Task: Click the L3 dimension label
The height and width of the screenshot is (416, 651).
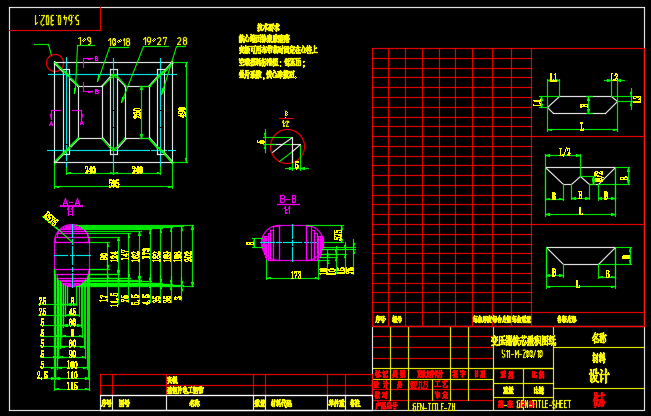Action: tap(638, 99)
